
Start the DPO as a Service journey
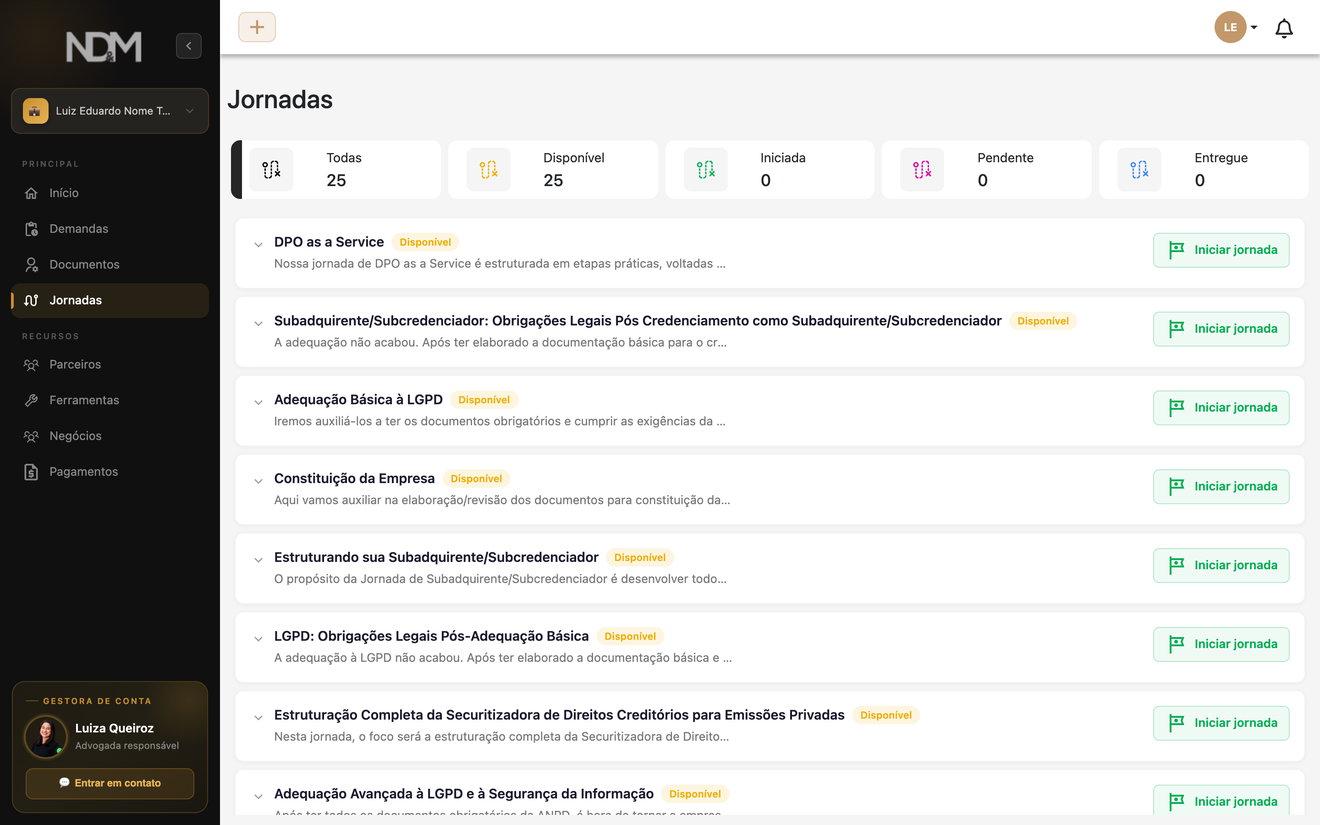coord(1221,250)
